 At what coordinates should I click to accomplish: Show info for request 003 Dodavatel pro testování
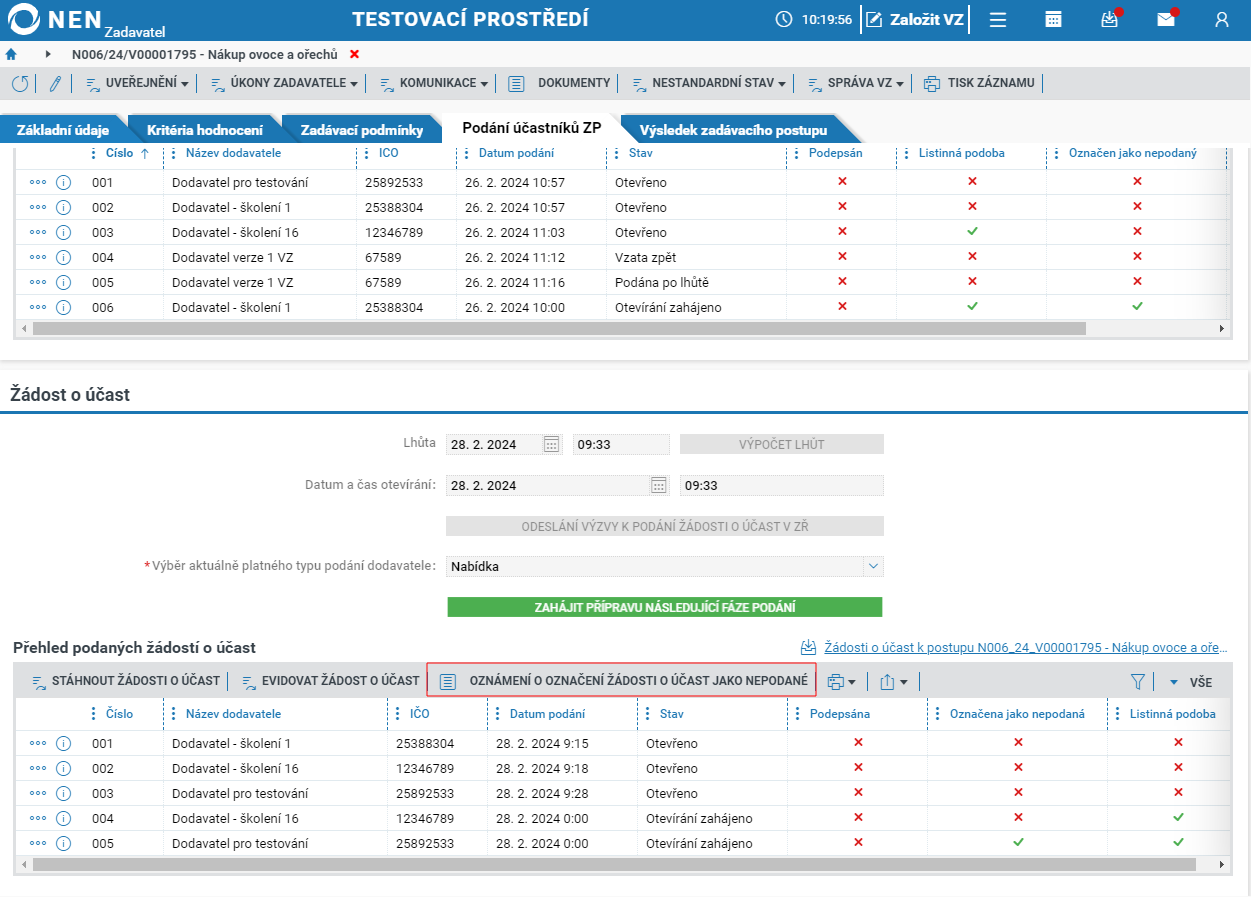point(63,793)
